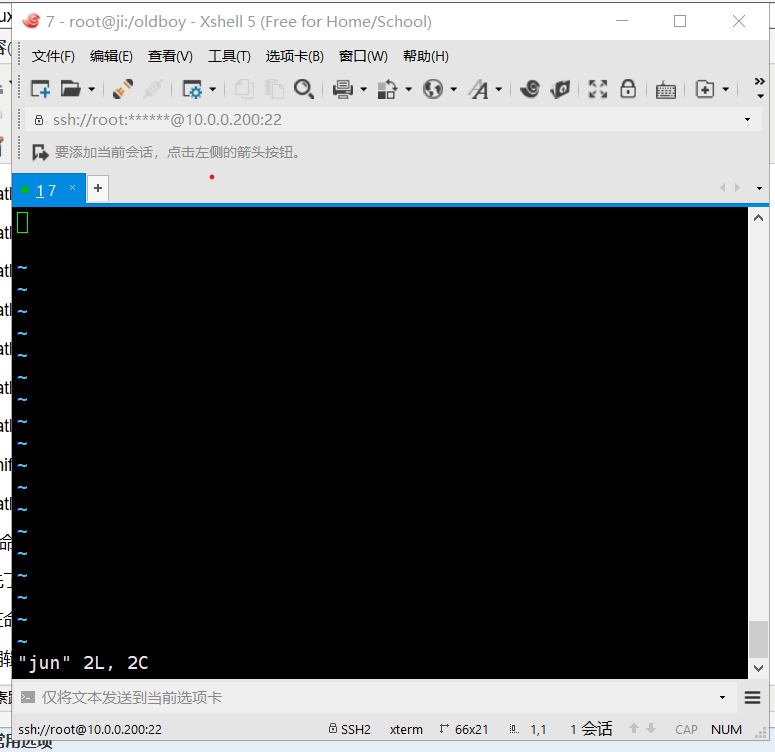Click the terminal scrollbar thumb

(758, 639)
